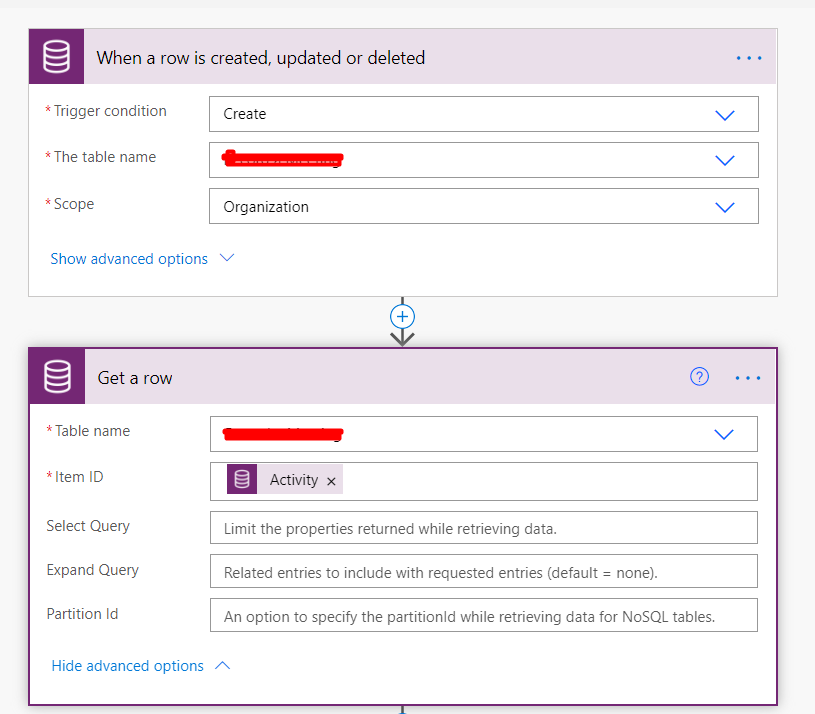Collapse the Get a row card via its title

135,378
